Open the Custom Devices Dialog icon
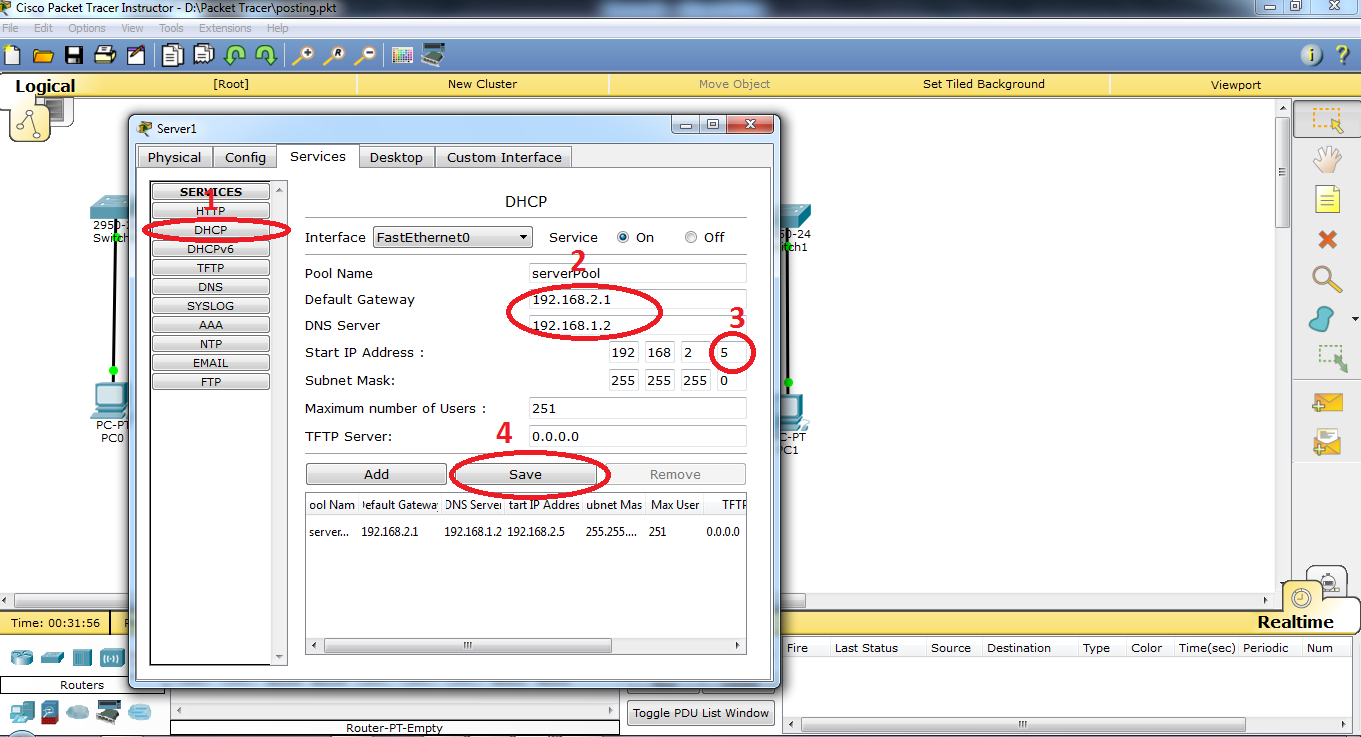1361x737 pixels. tap(433, 54)
